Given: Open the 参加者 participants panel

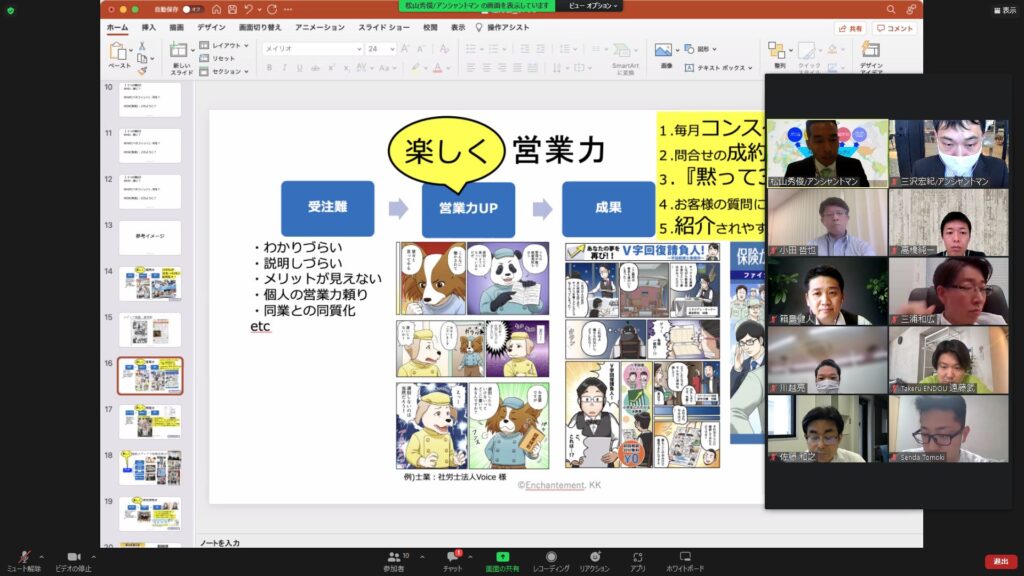Looking at the screenshot, I should click(x=394, y=561).
